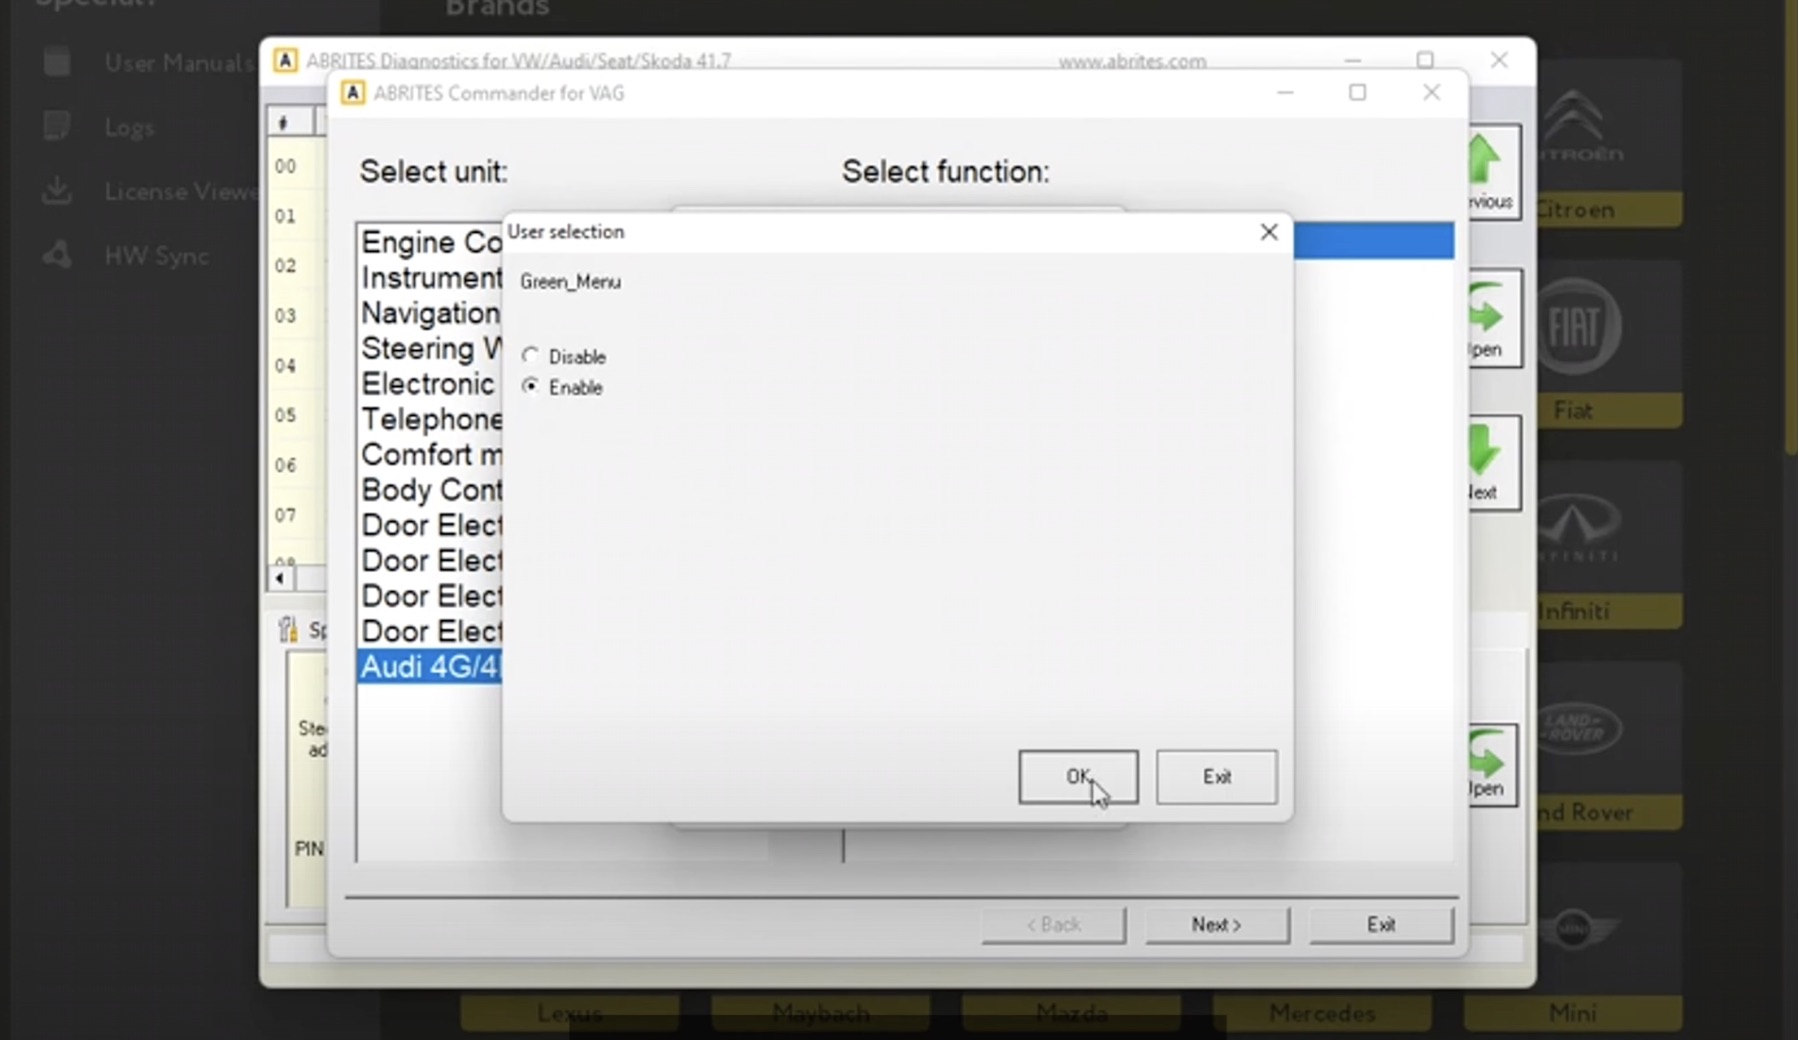The height and width of the screenshot is (1040, 1798).
Task: Select Body Cont... unit in list
Action: 431,490
